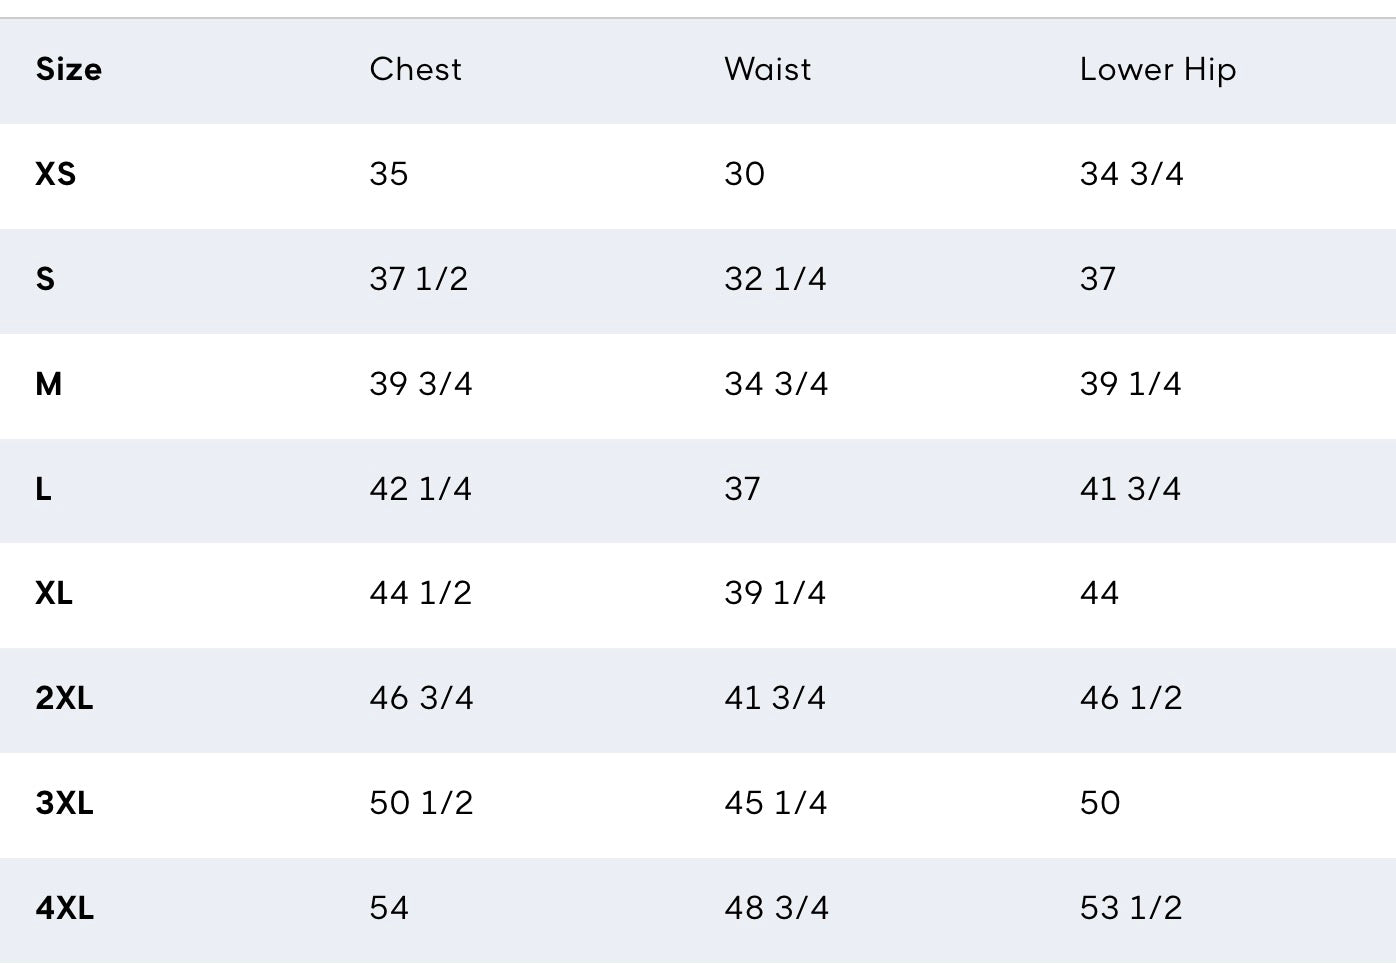Click the Chest column header

[x=415, y=70]
